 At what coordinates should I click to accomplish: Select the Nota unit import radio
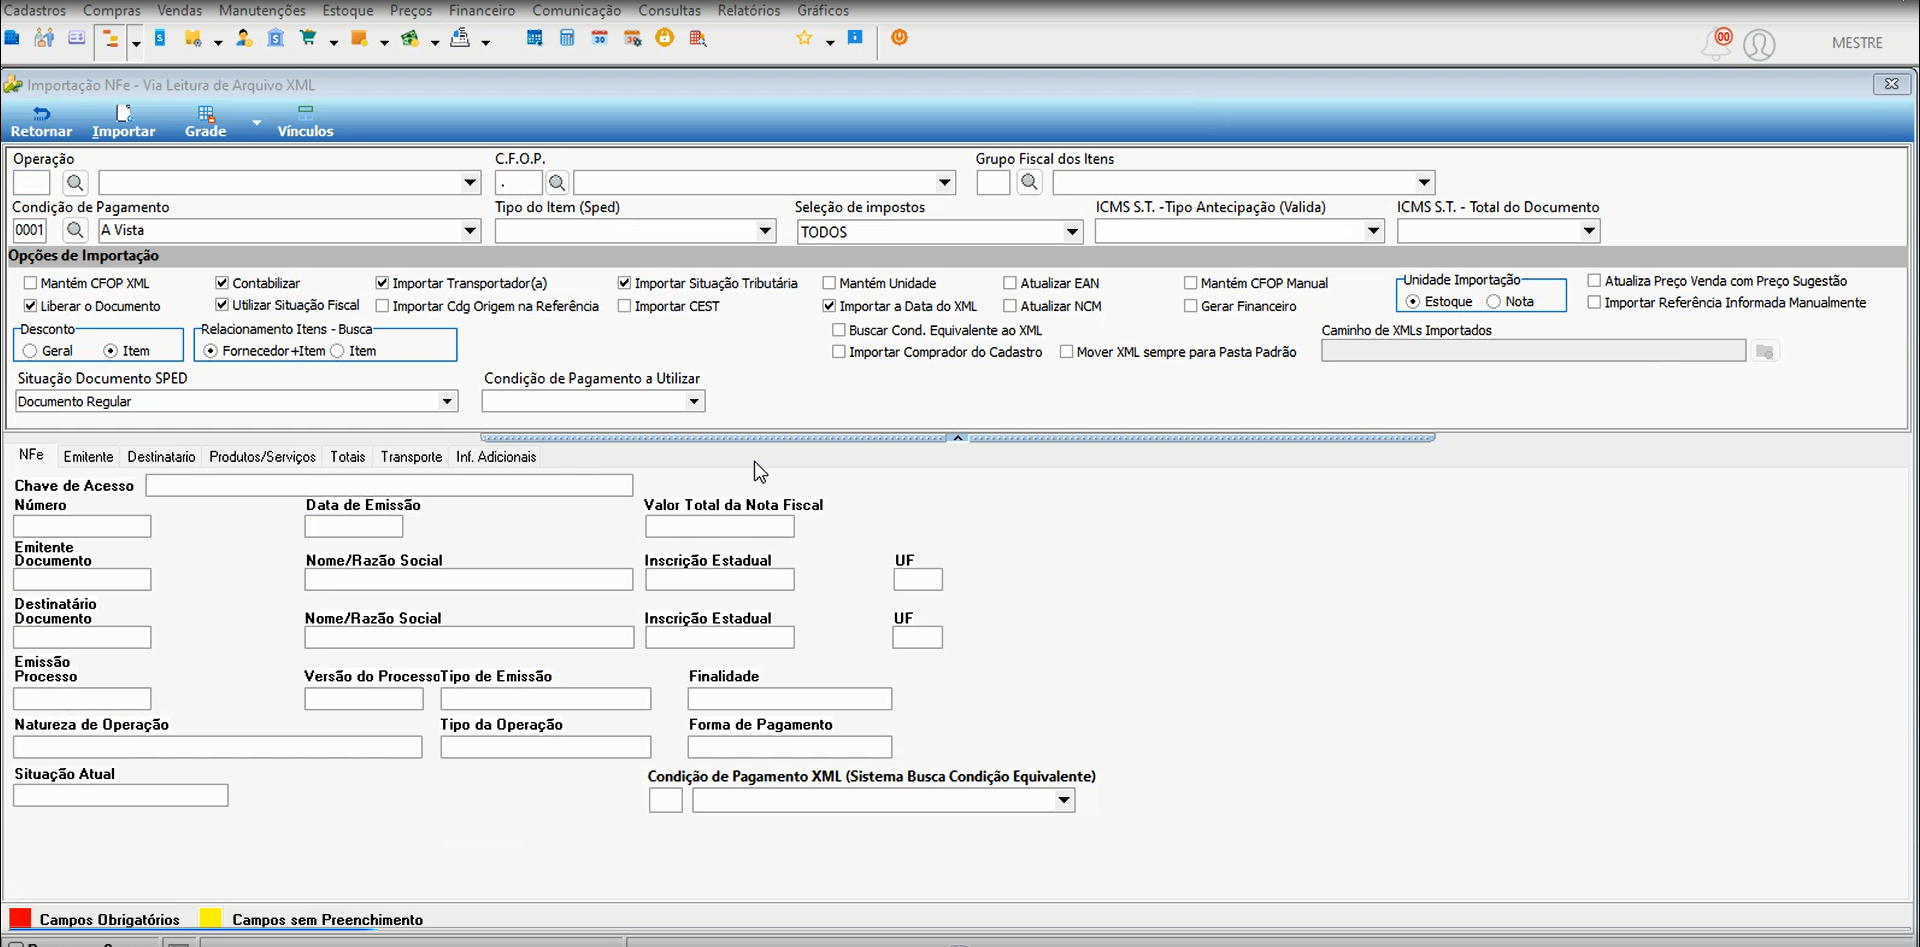point(1494,301)
